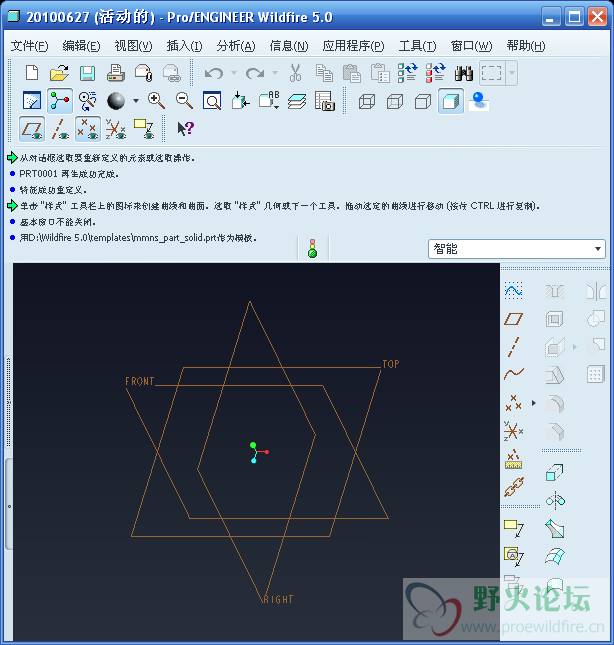Undo the last action
The height and width of the screenshot is (645, 614).
(214, 73)
